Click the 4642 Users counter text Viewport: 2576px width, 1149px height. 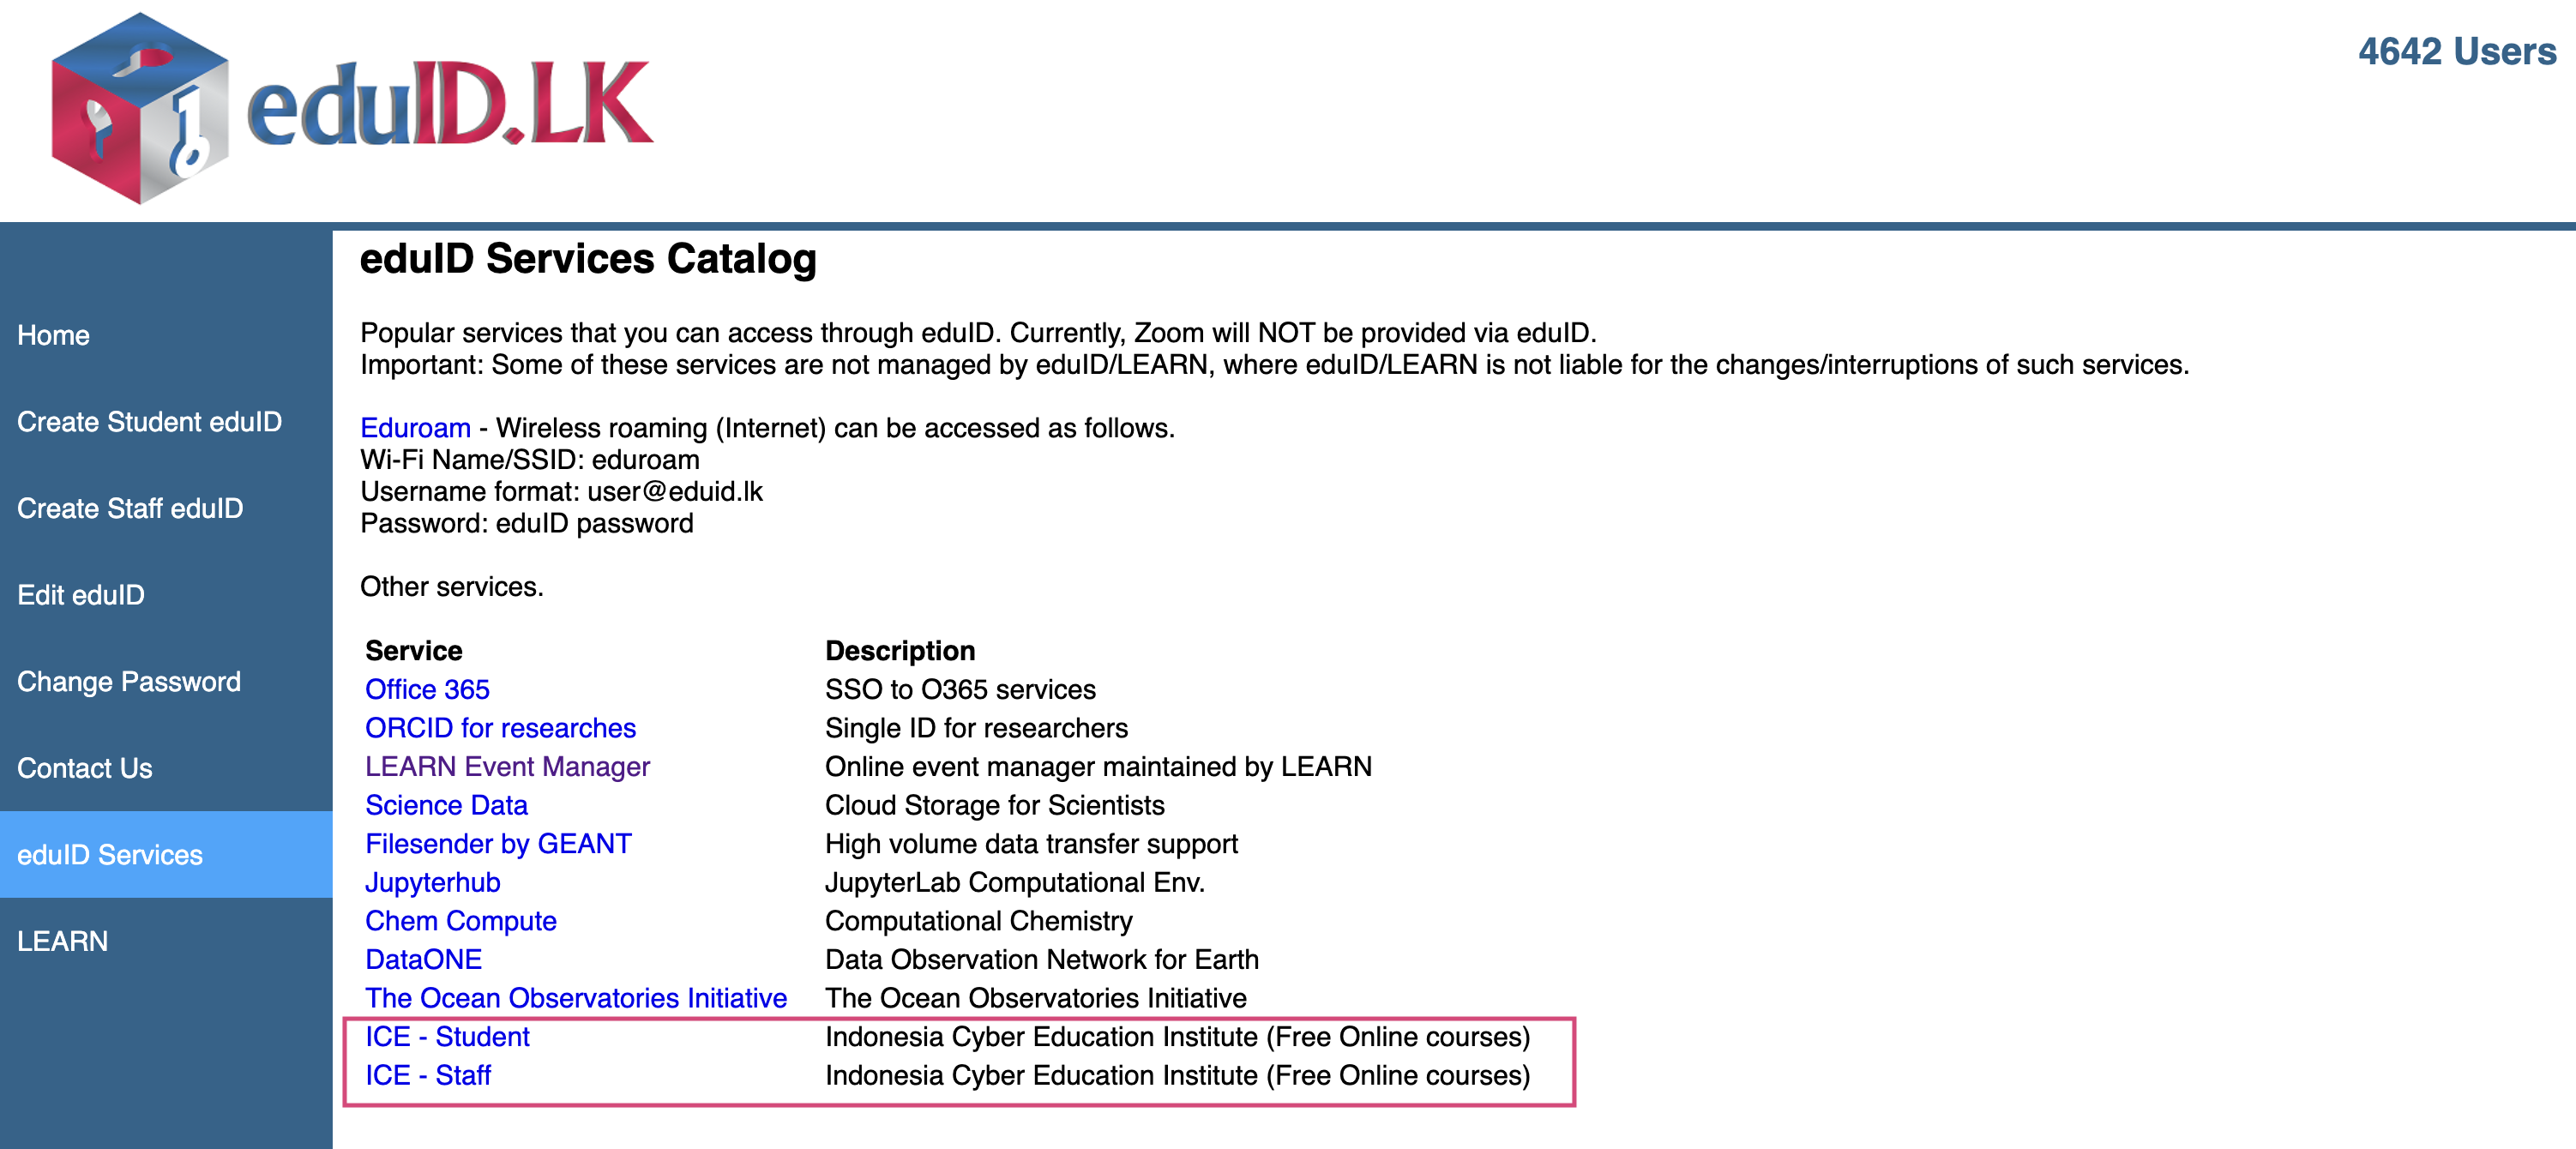pyautogui.click(x=2457, y=51)
